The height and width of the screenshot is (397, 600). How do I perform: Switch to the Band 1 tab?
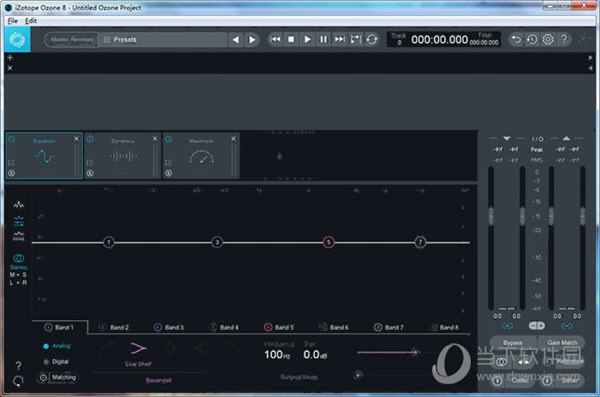(60, 327)
